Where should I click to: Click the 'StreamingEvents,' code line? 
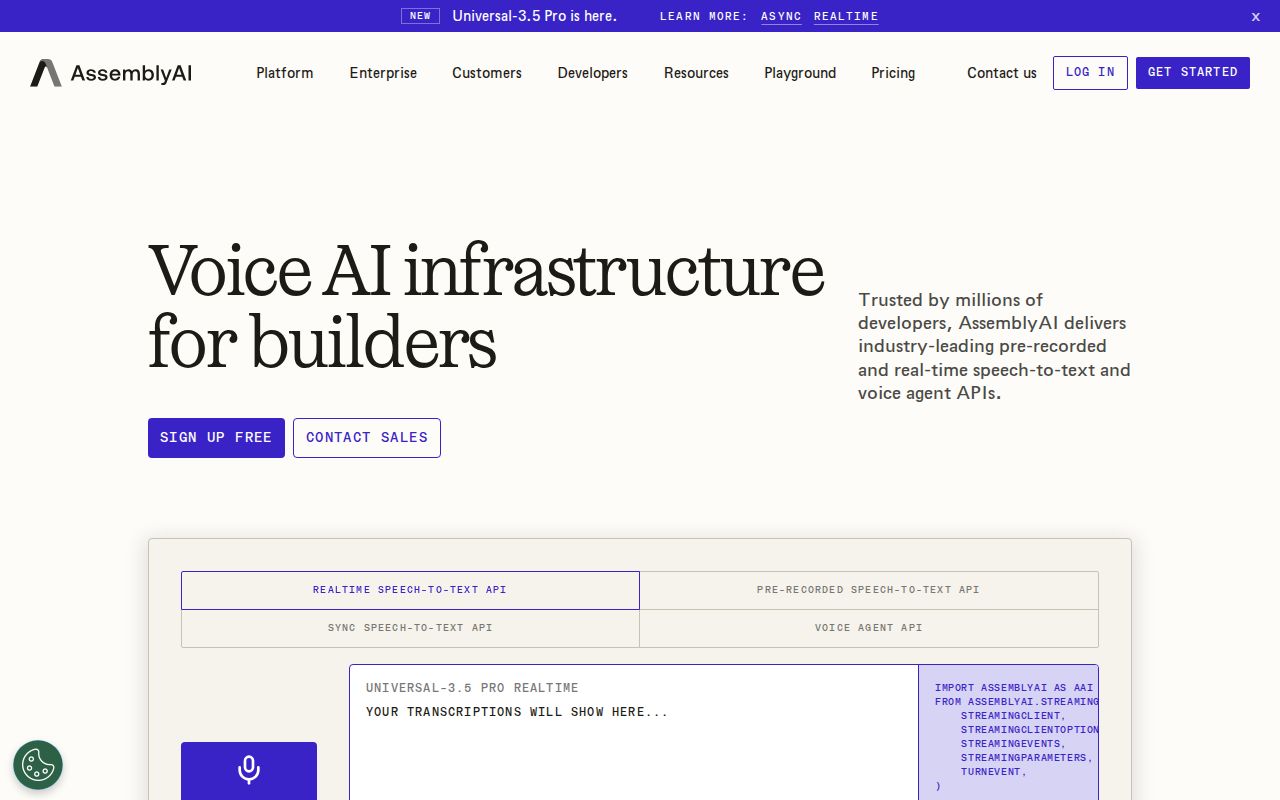[x=1013, y=744]
